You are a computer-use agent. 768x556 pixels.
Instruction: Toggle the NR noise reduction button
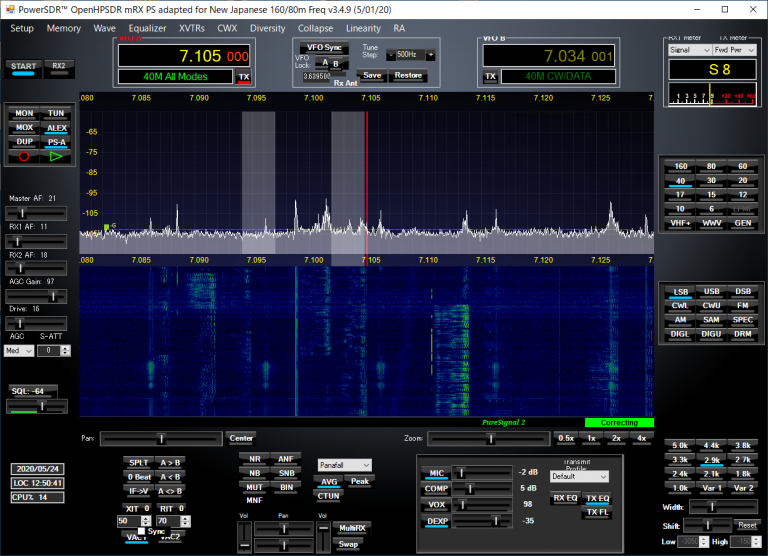coord(254,459)
